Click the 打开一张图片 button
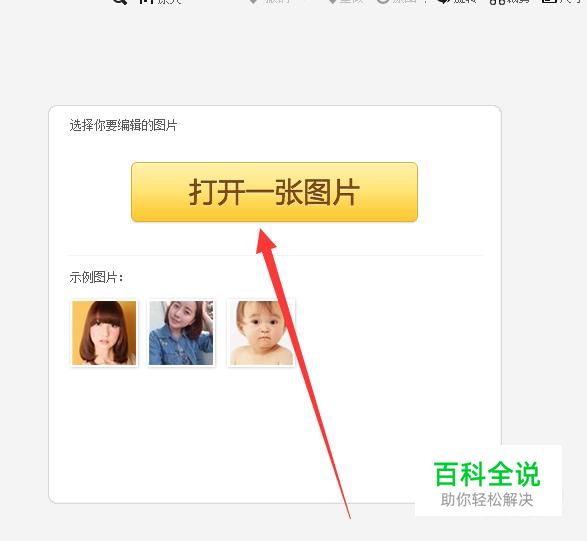This screenshot has width=587, height=541. coord(274,192)
